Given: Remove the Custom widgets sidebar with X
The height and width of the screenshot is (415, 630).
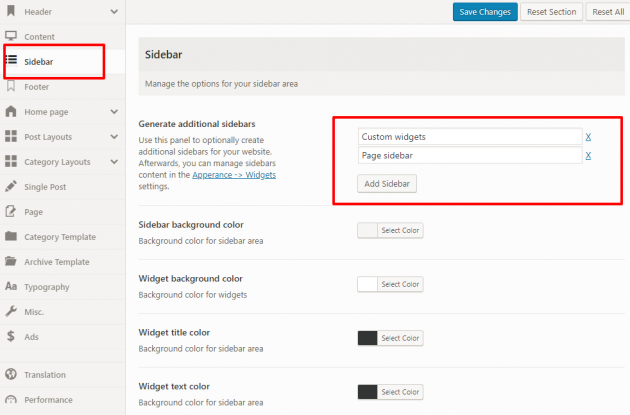Looking at the screenshot, I should (588, 137).
